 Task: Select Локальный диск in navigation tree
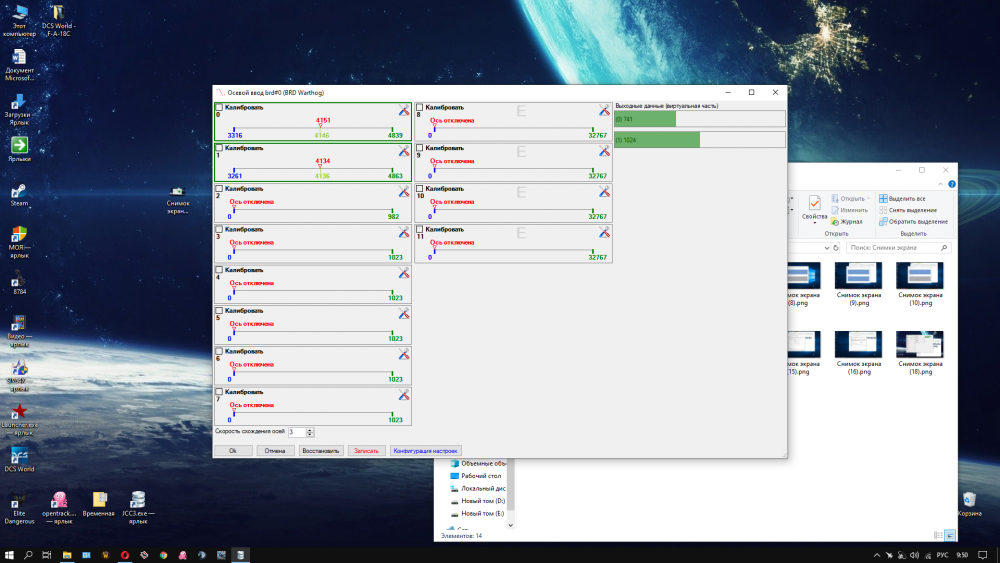click(482, 488)
